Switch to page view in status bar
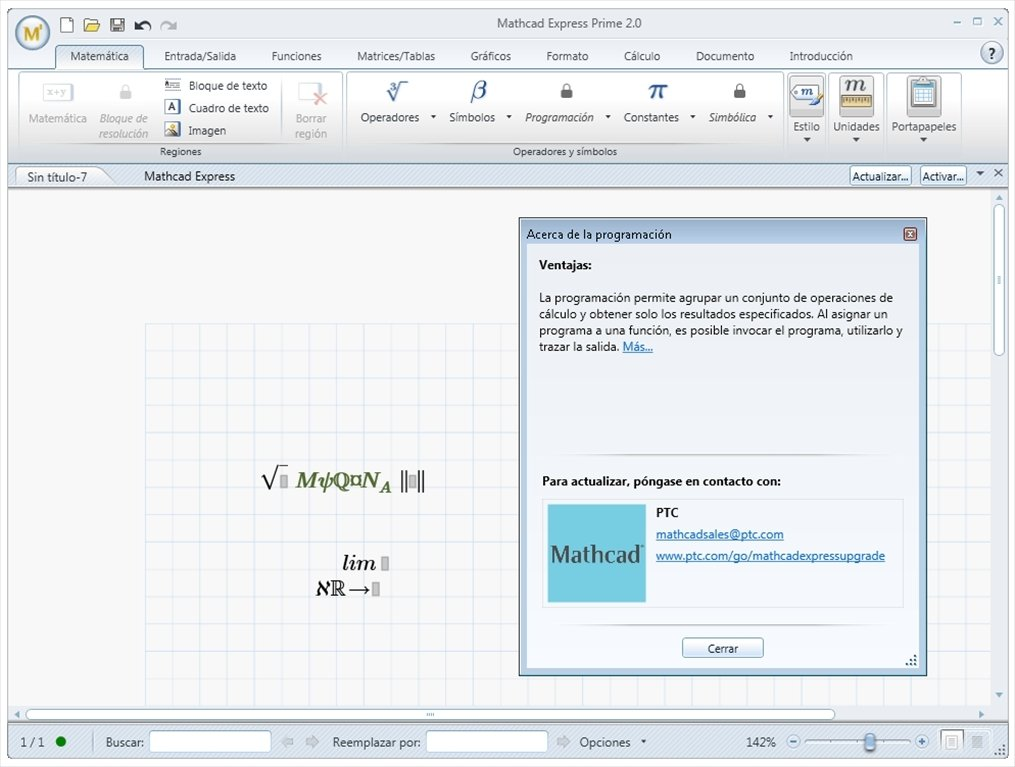 (951, 742)
